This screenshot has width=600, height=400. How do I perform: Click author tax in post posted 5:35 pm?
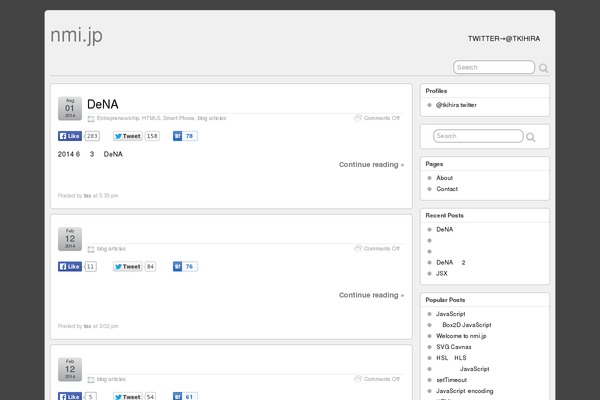coord(87,196)
